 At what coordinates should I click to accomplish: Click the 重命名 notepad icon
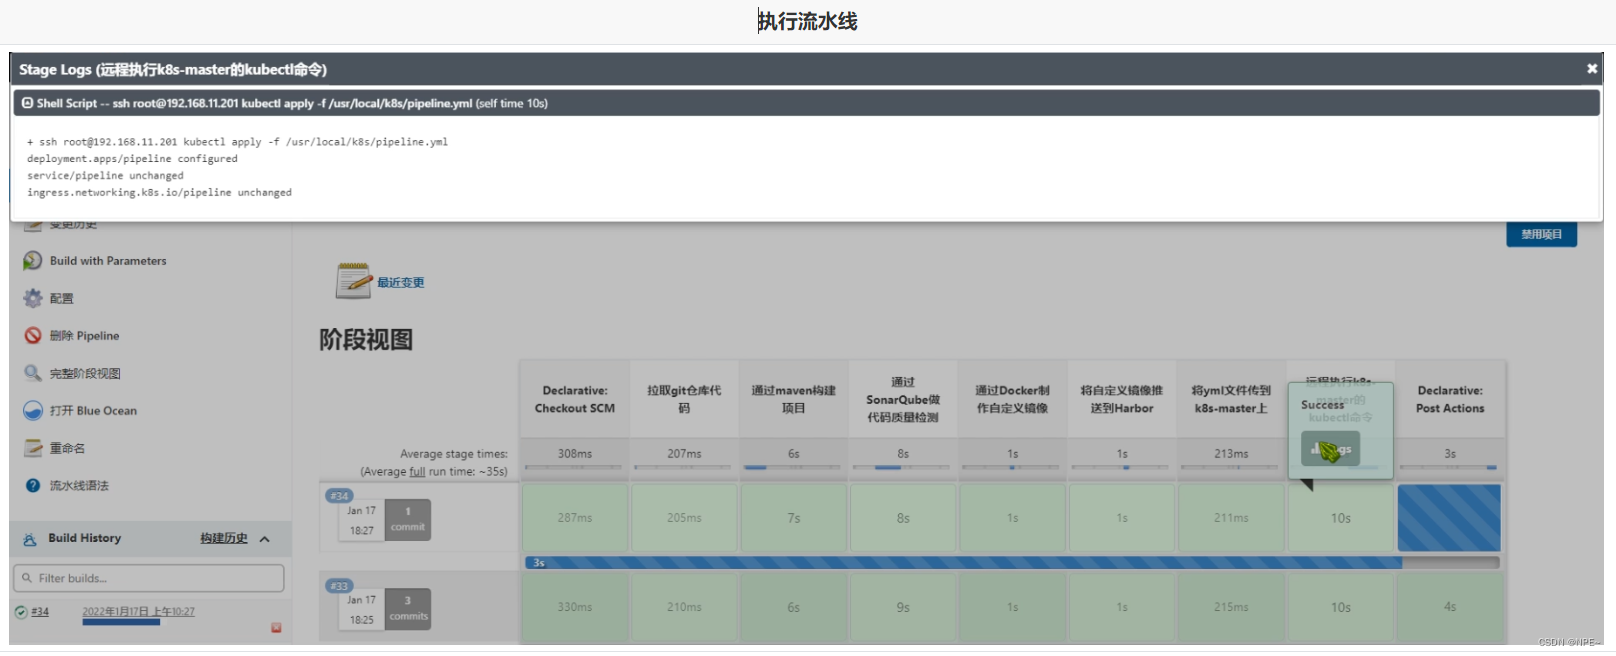tap(33, 448)
